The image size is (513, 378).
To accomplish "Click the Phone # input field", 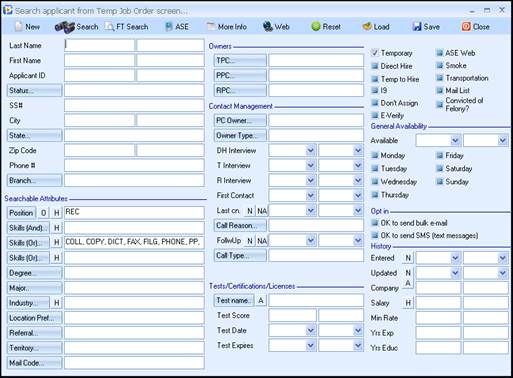I will [134, 165].
